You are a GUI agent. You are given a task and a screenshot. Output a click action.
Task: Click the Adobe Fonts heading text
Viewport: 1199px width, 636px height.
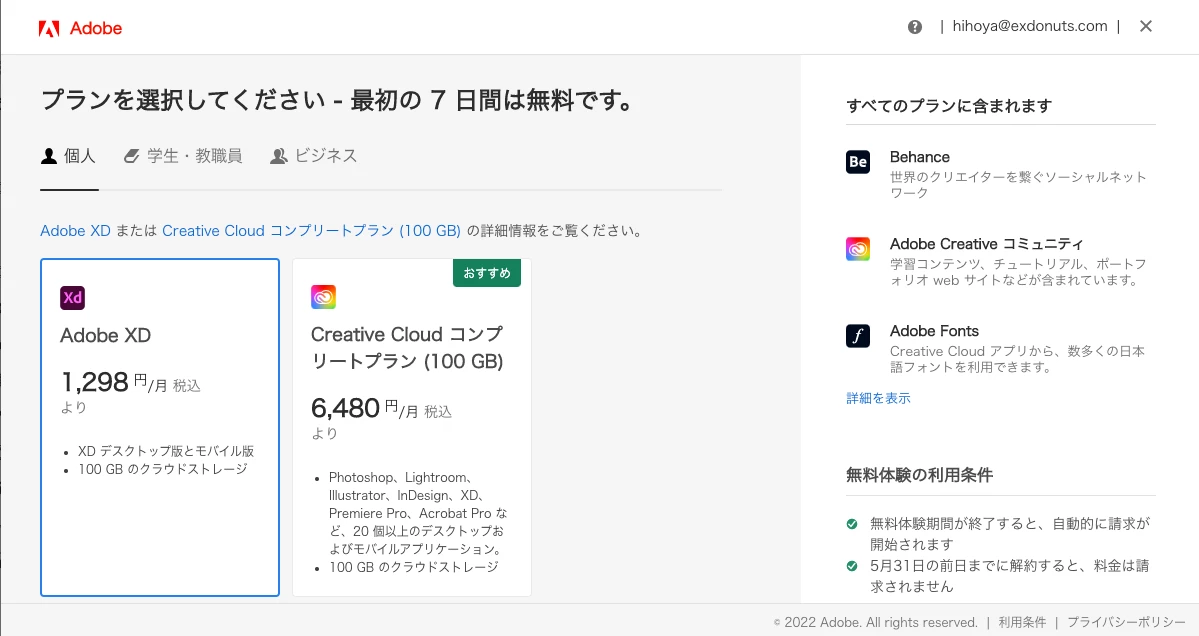coord(934,331)
